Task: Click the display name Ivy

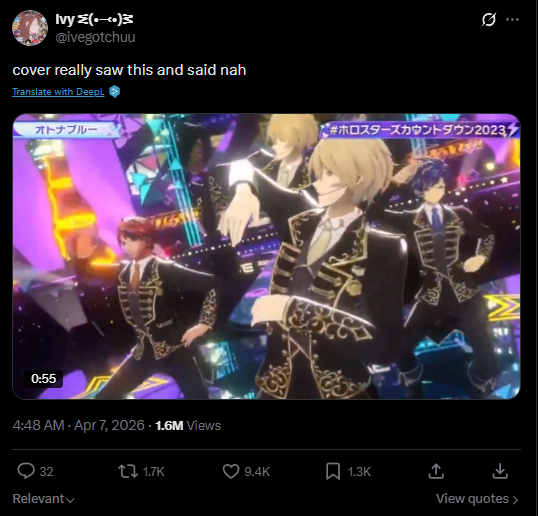Action: pyautogui.click(x=65, y=20)
